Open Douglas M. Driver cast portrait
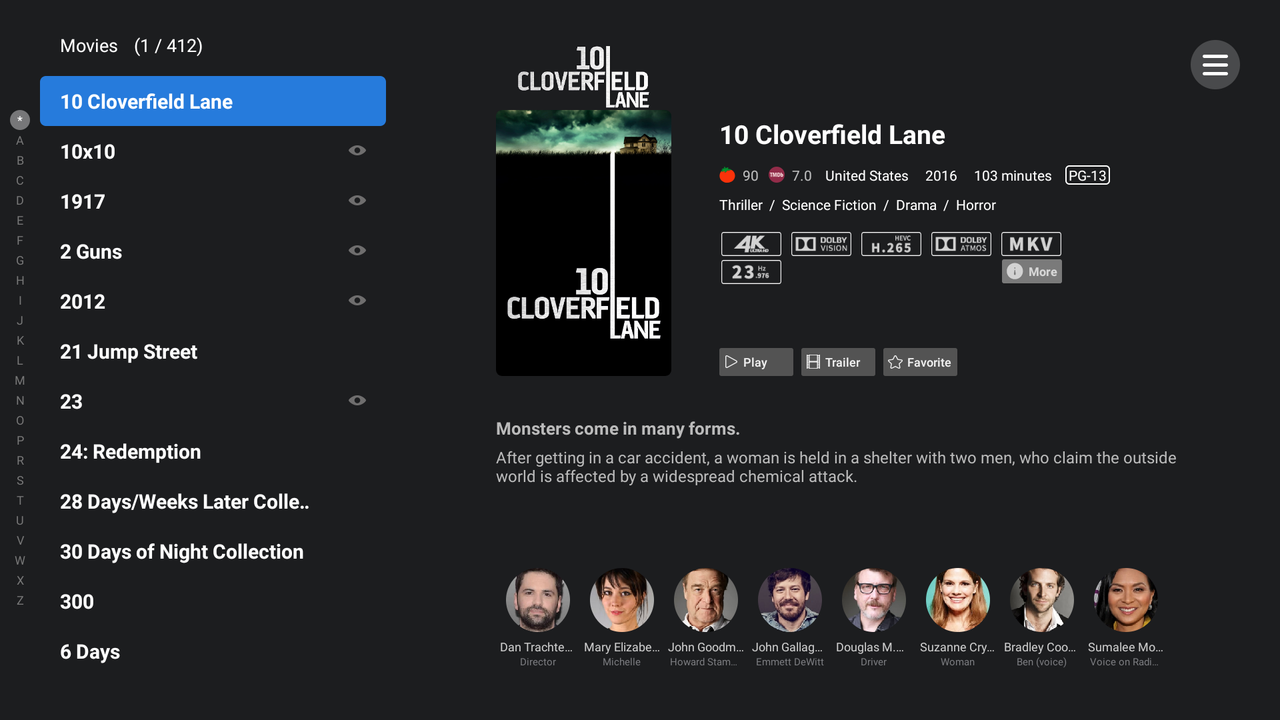 click(x=874, y=600)
